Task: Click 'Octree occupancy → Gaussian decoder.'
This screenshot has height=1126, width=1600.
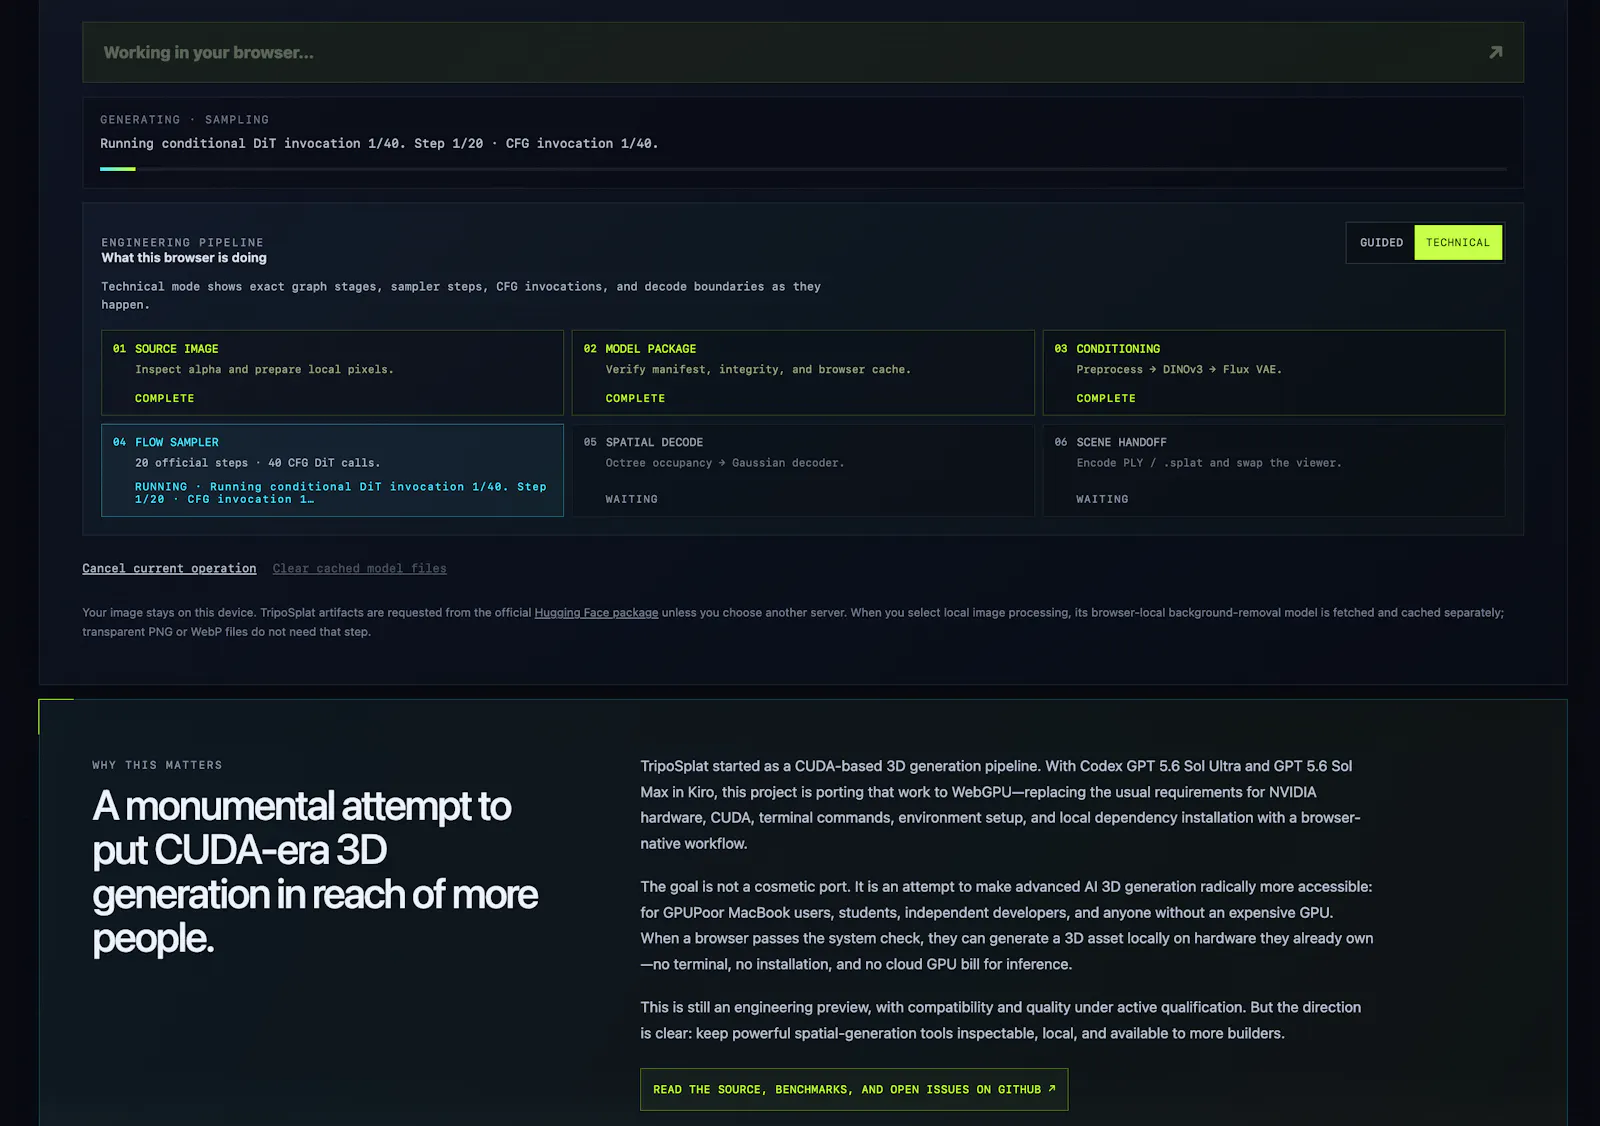Action: click(x=725, y=463)
